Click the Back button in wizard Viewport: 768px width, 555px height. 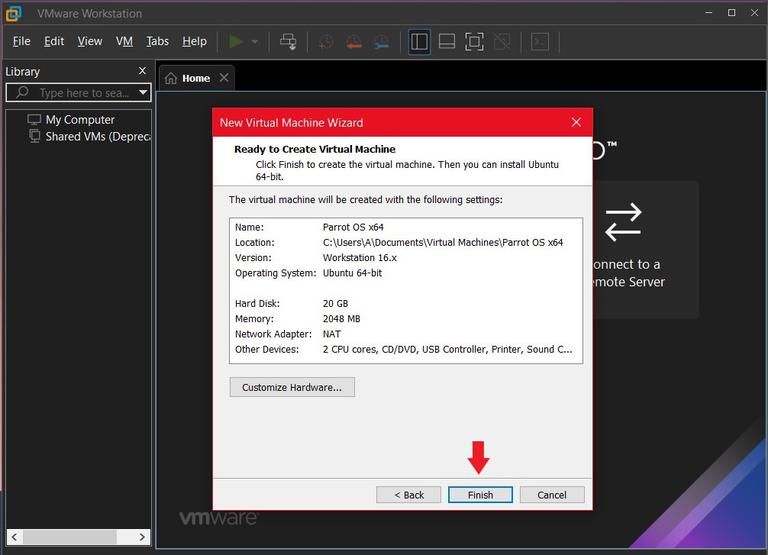click(x=409, y=495)
